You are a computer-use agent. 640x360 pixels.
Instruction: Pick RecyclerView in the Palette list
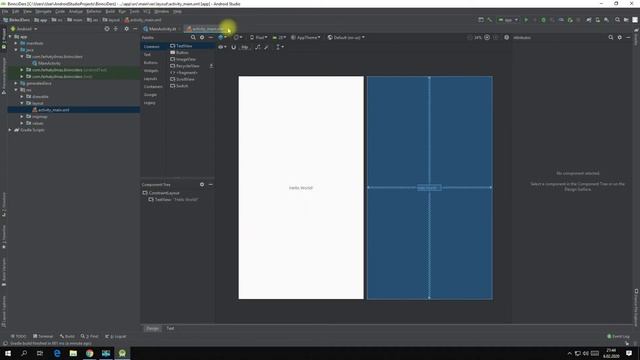point(184,66)
